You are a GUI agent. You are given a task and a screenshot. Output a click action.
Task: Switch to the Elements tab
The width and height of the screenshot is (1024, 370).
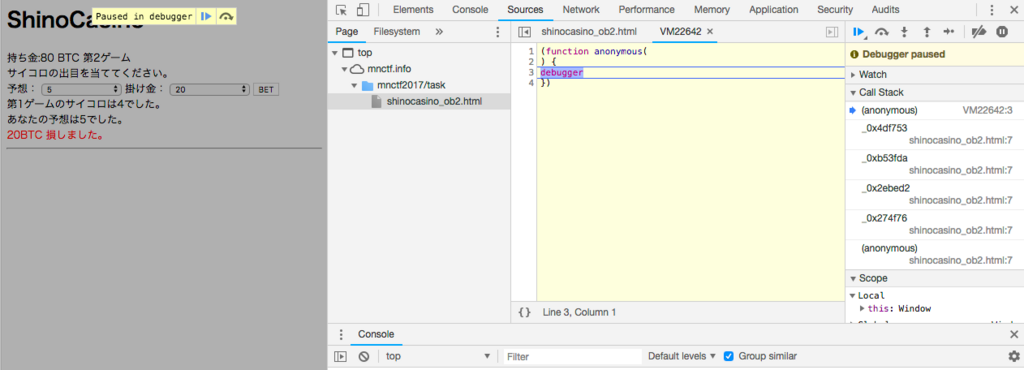(x=413, y=10)
